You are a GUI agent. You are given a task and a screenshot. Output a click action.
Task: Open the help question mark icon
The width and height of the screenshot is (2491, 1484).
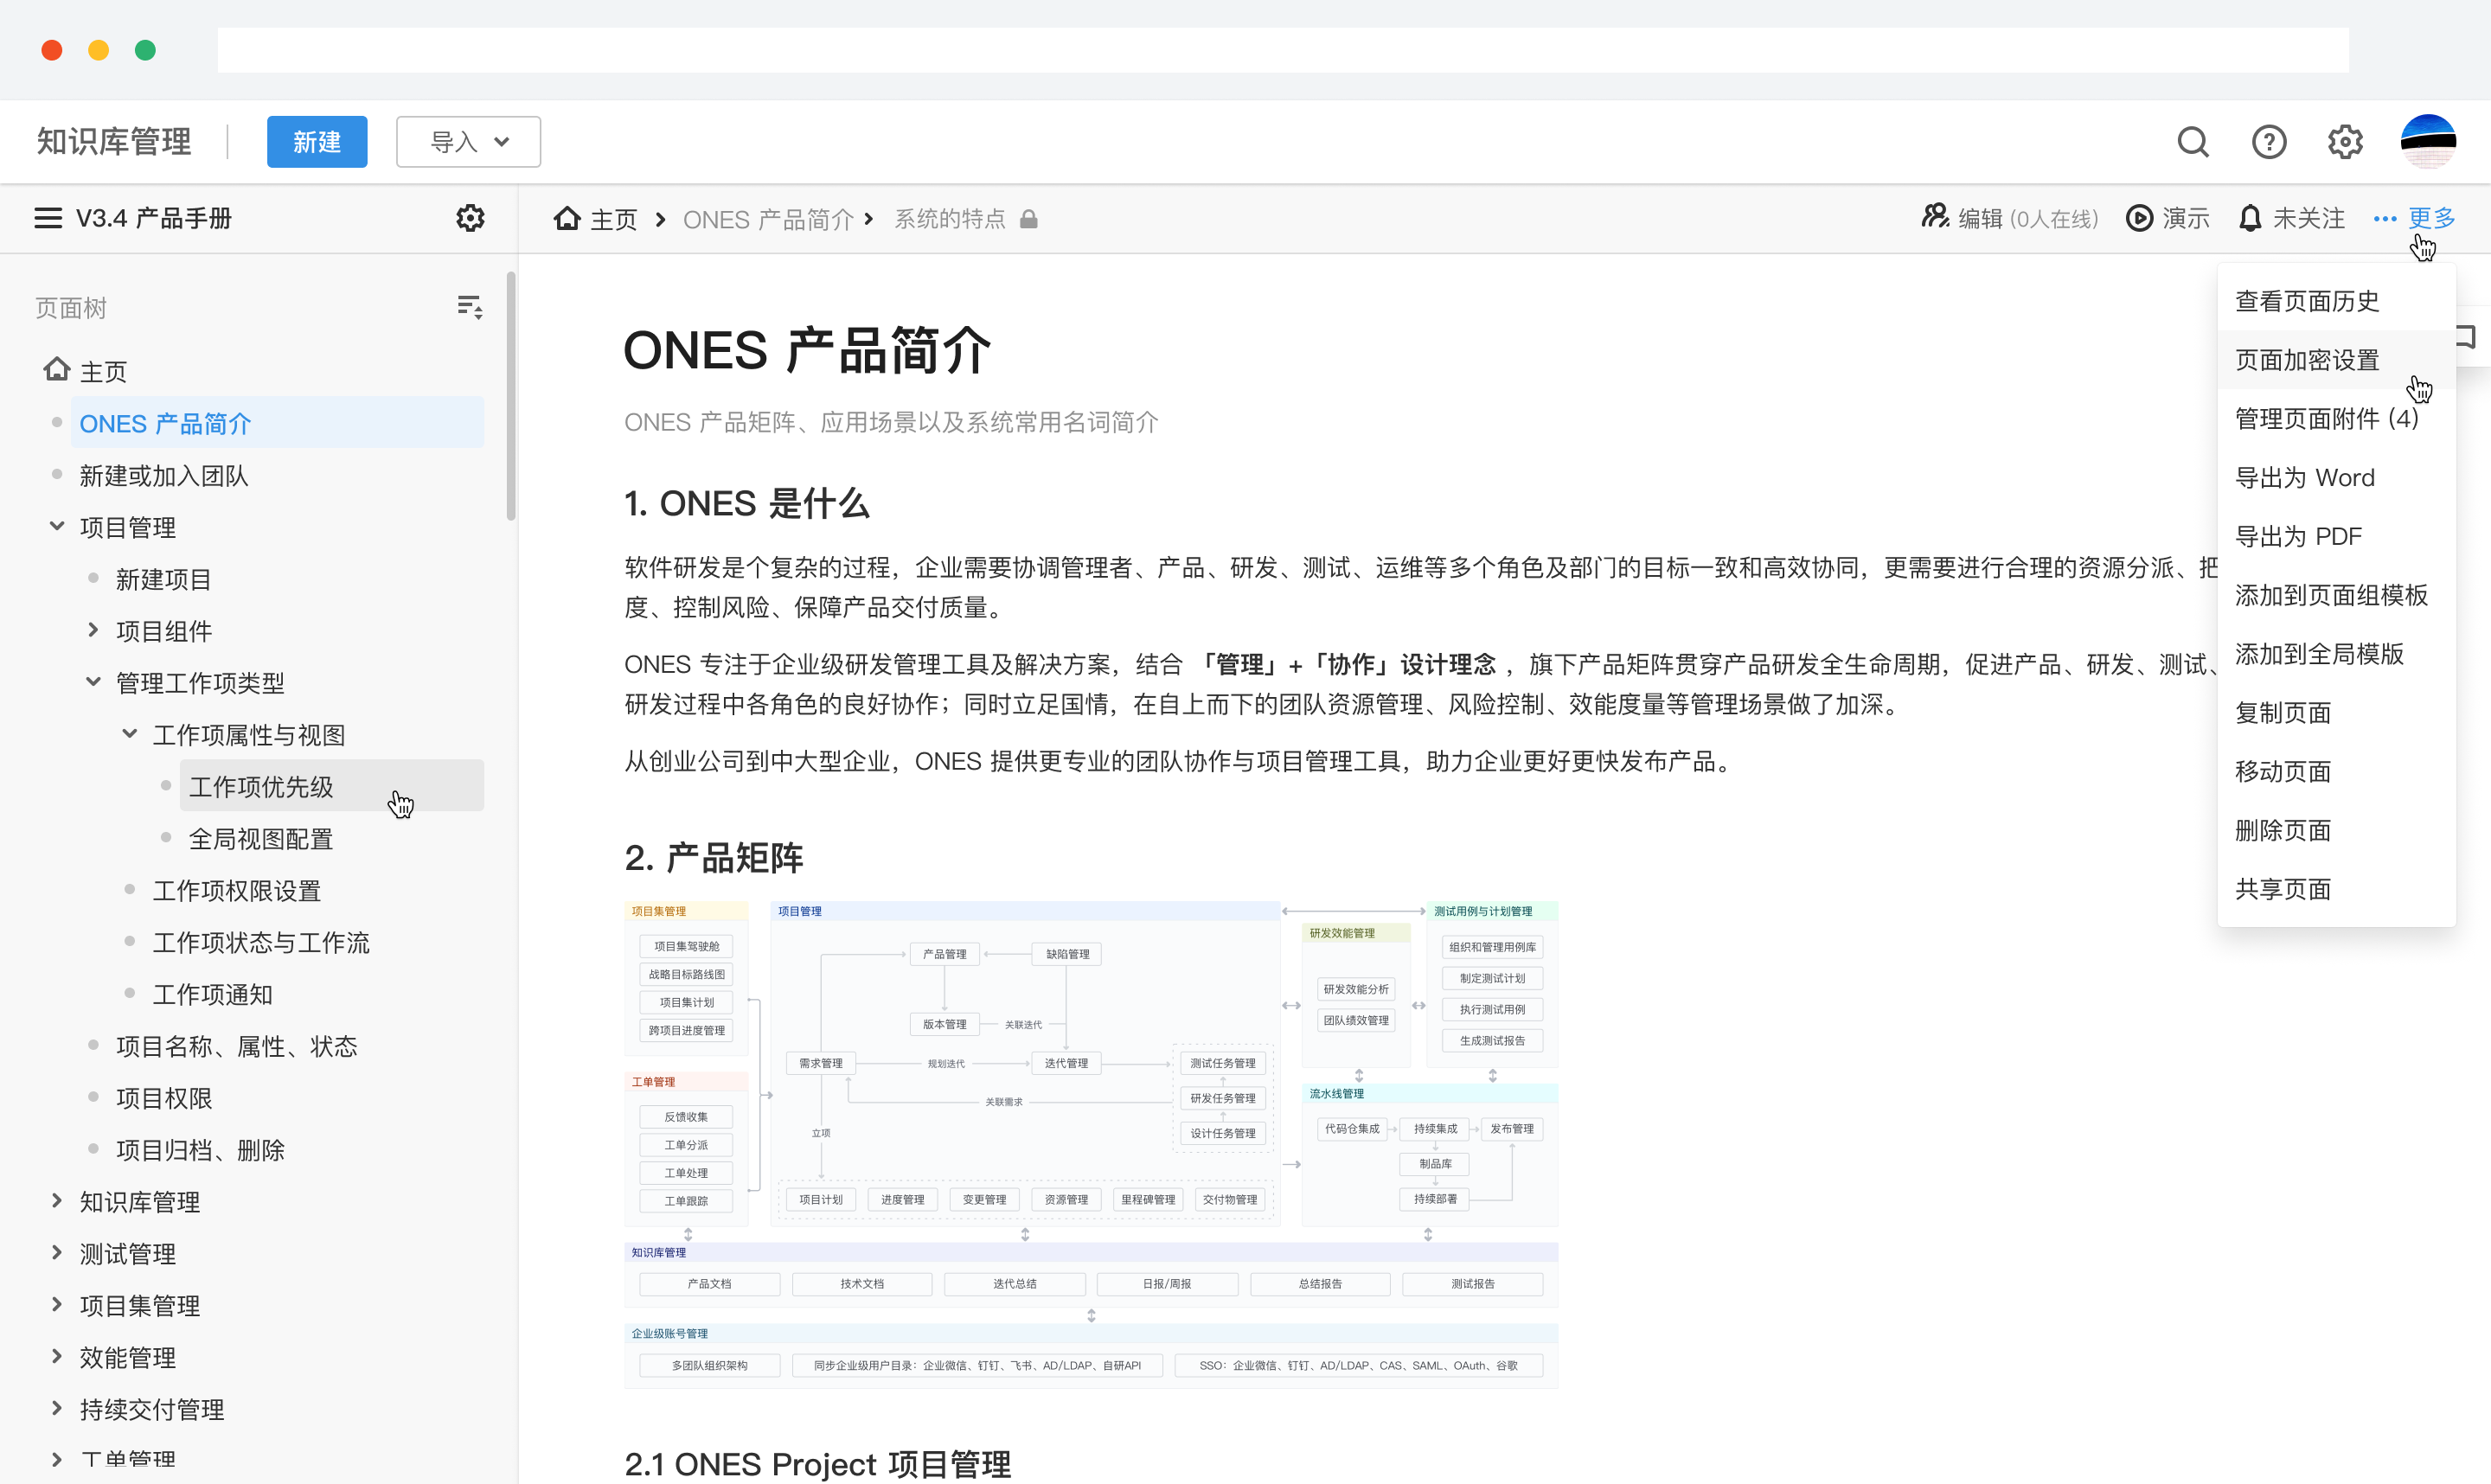[2269, 142]
